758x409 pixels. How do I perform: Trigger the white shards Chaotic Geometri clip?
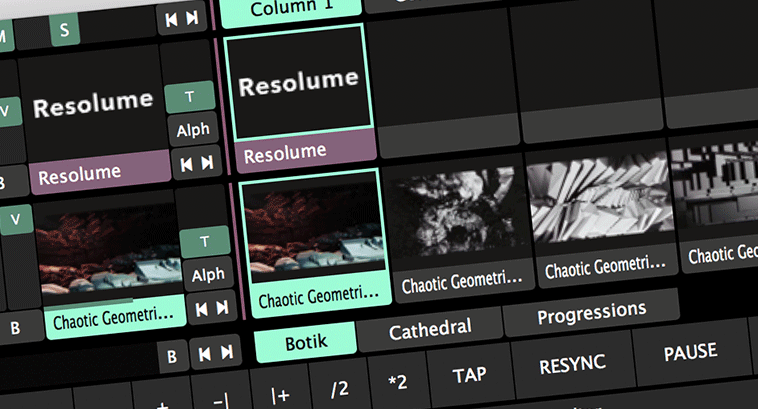(x=600, y=198)
